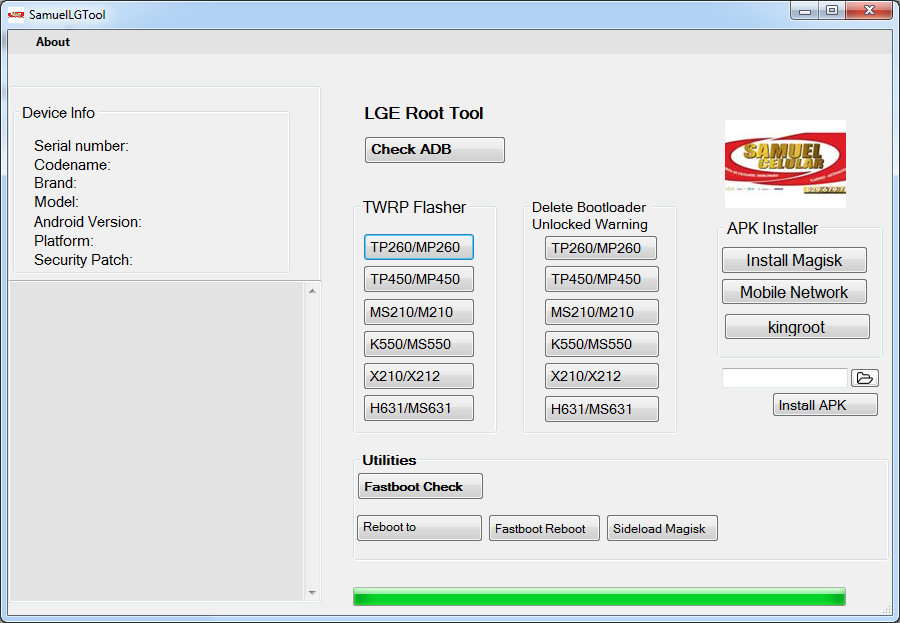Select the Codename label
The height and width of the screenshot is (623, 900).
tap(72, 165)
